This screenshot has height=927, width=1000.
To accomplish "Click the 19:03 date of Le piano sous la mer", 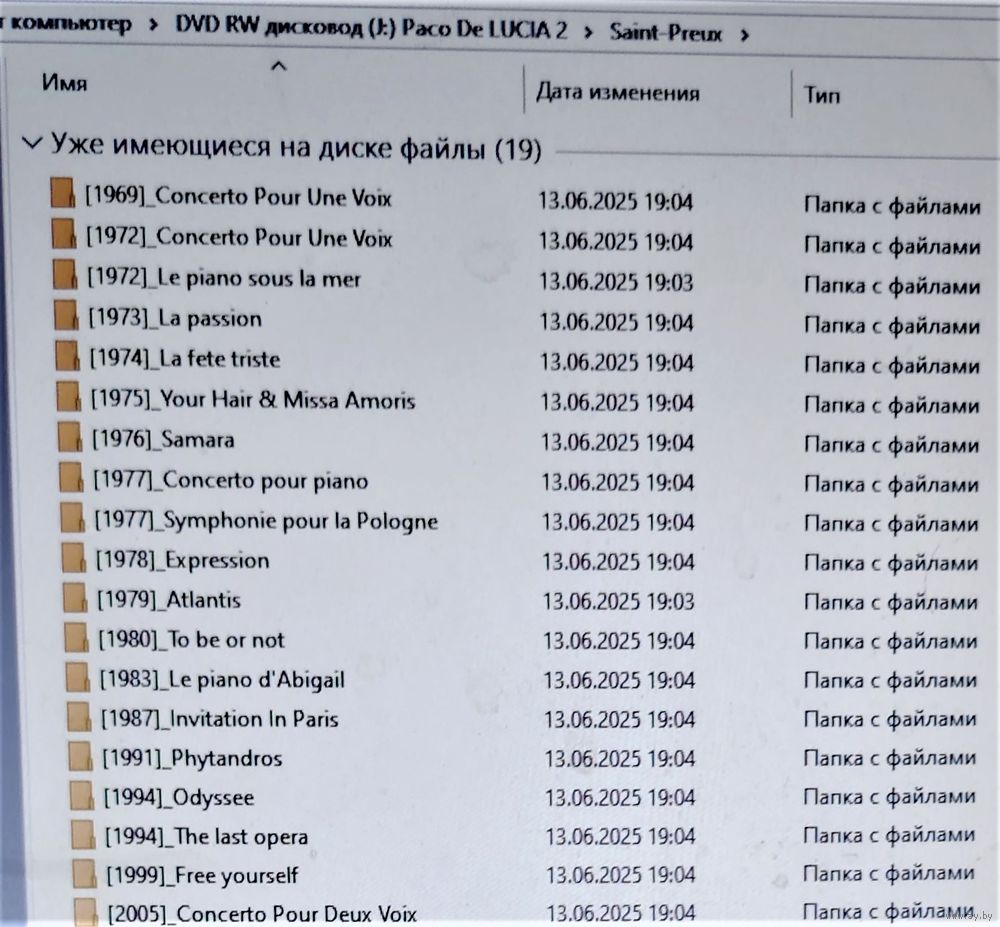I will point(616,282).
